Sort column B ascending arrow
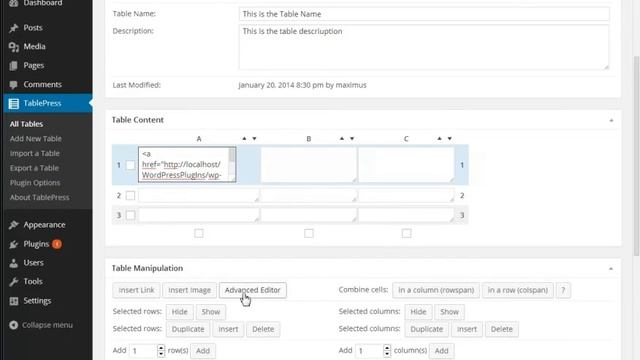This screenshot has width=640, height=360. pos(342,138)
